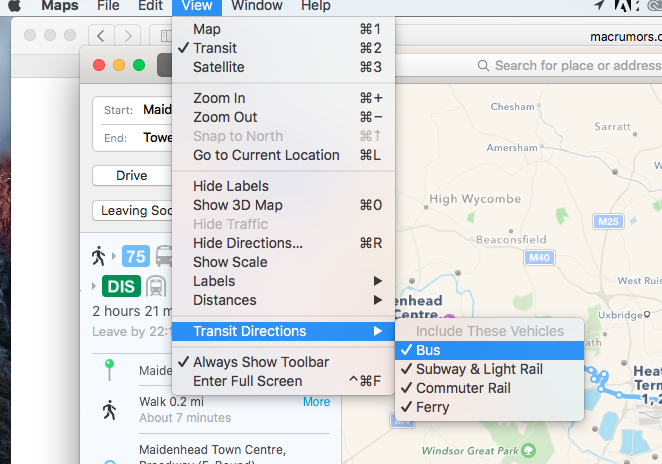The height and width of the screenshot is (464, 662).
Task: Click the green full-screen window button
Action: click(139, 65)
